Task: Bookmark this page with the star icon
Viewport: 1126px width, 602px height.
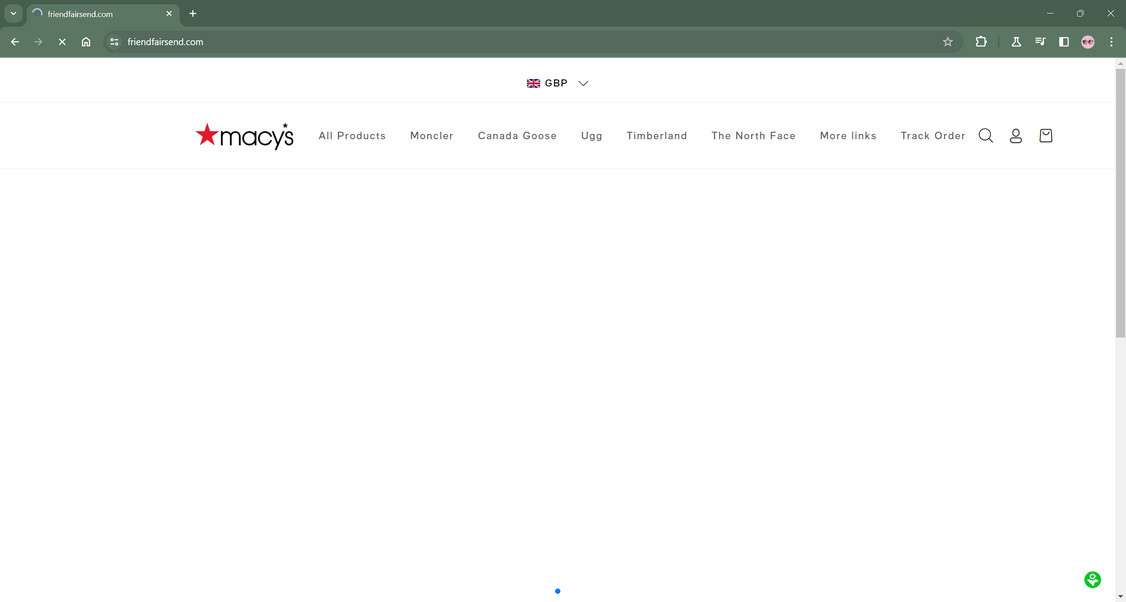Action: click(x=948, y=42)
